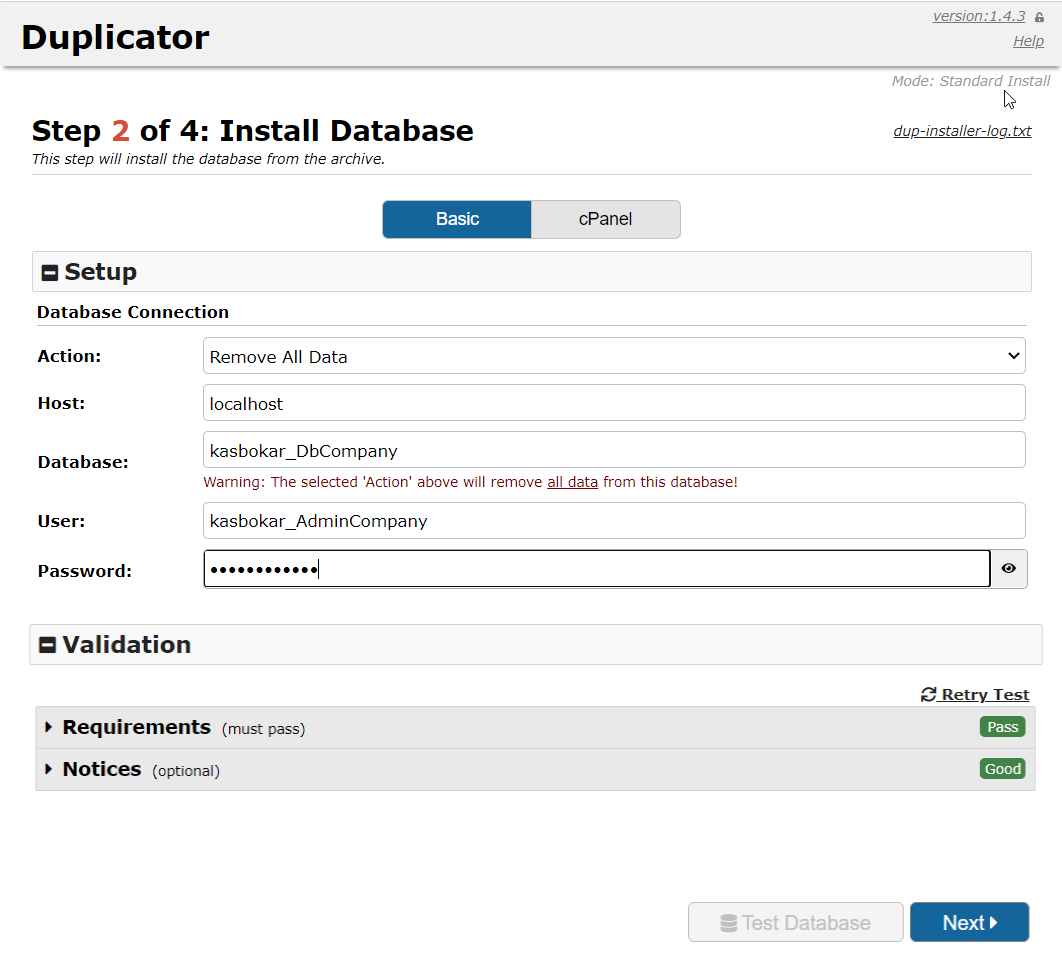Toggle password visibility eye icon
The width and height of the screenshot is (1062, 956).
coord(1008,568)
